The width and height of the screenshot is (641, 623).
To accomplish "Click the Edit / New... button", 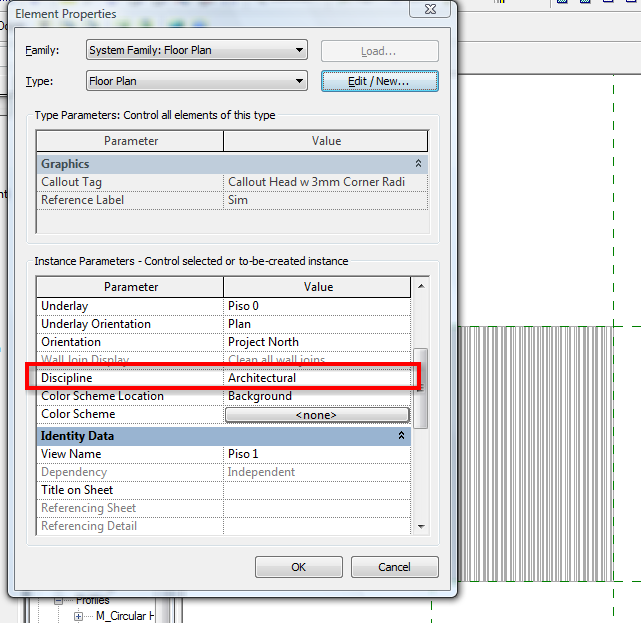I will (379, 81).
